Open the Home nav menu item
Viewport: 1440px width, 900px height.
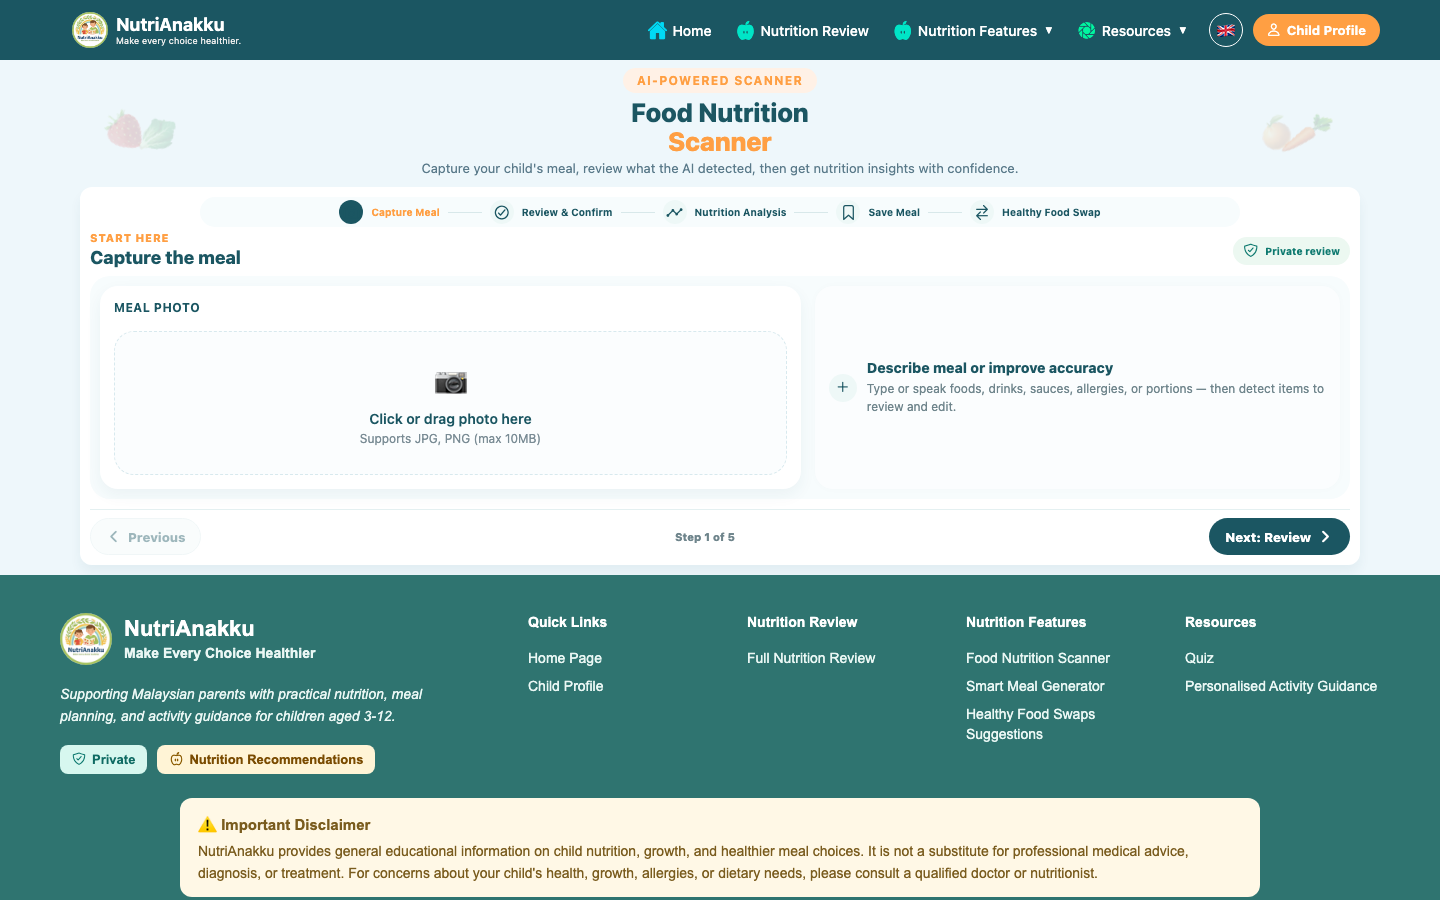[679, 31]
